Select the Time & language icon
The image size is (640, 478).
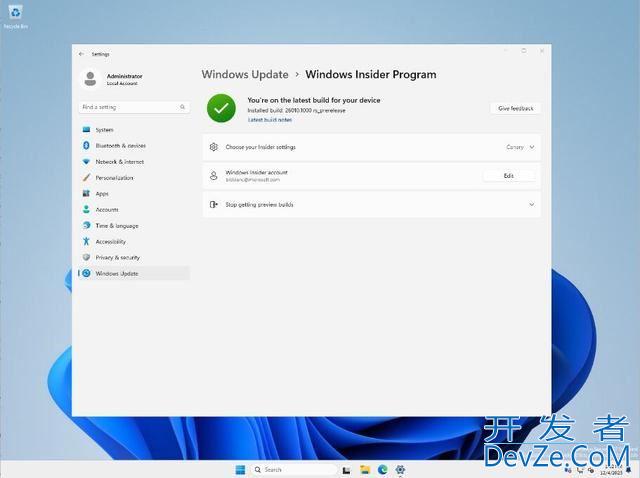(86, 225)
